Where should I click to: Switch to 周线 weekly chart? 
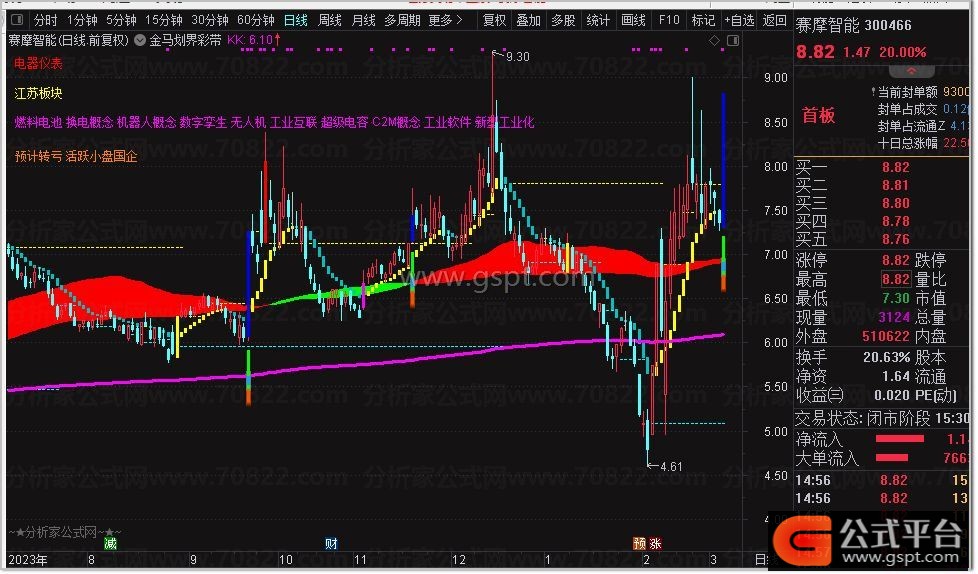tap(330, 20)
